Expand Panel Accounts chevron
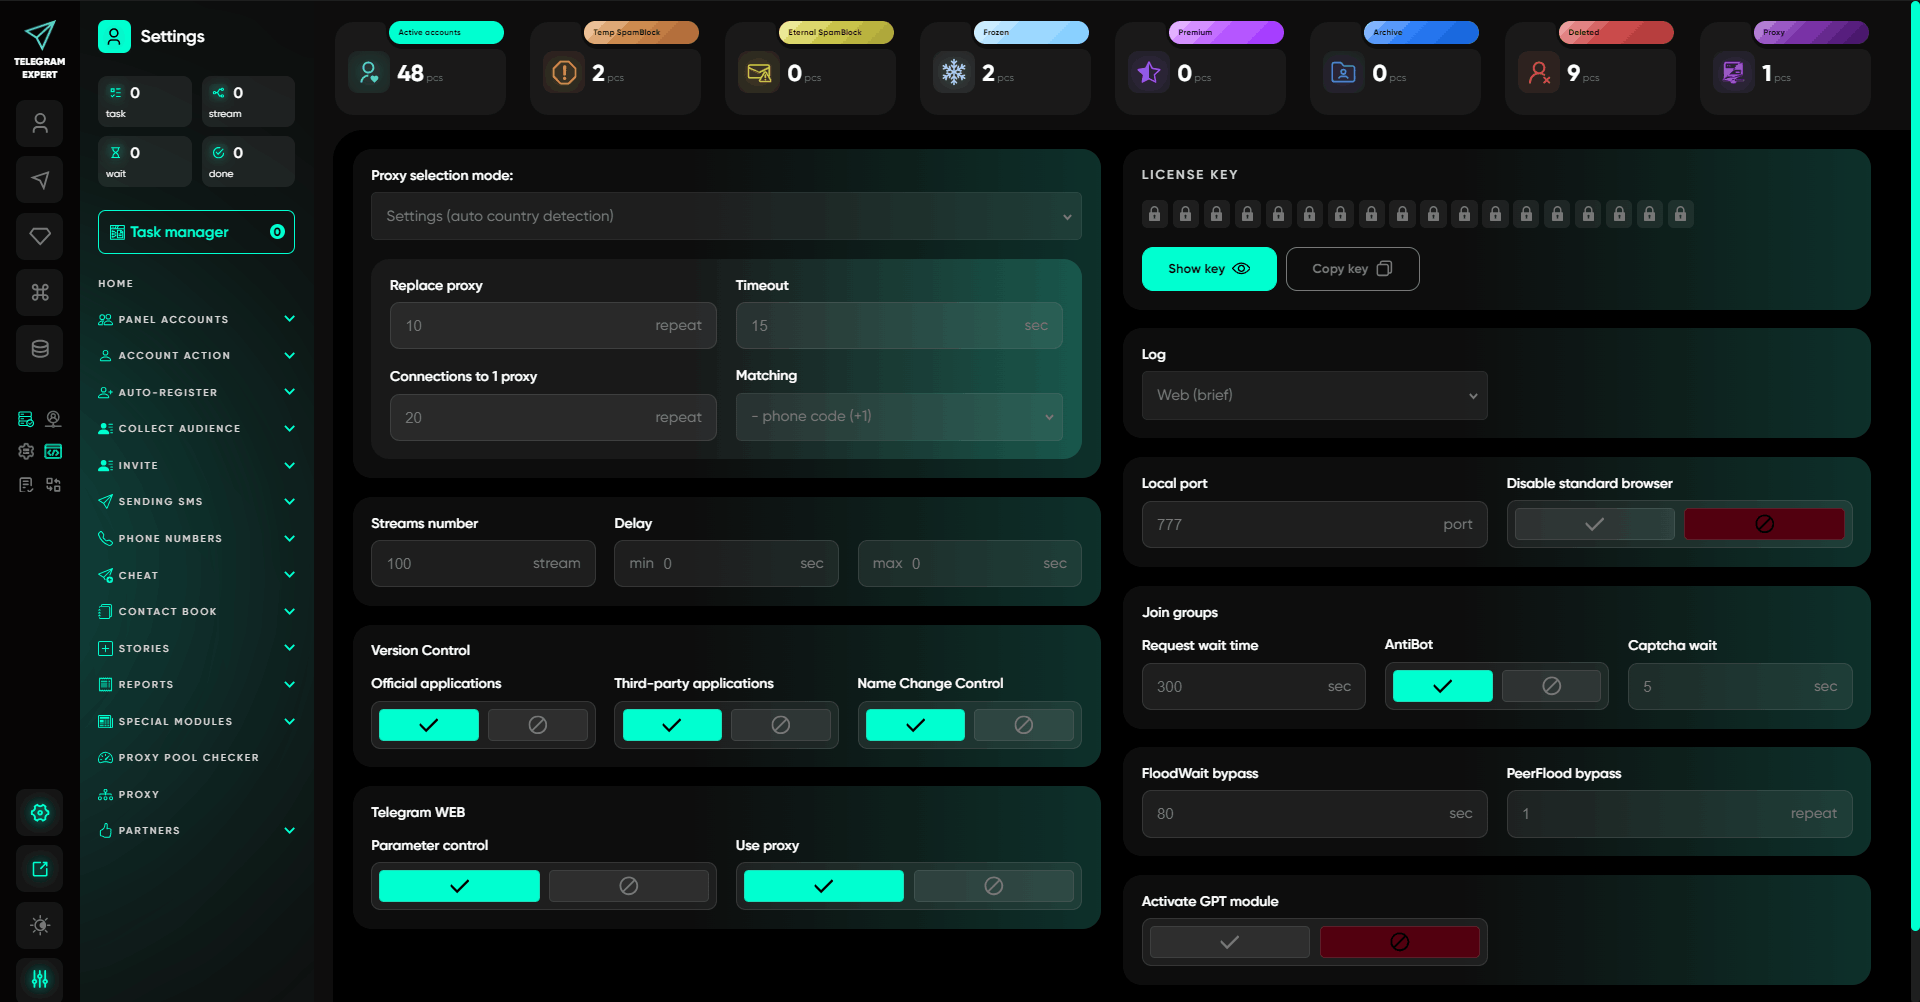Image resolution: width=1920 pixels, height=1002 pixels. [290, 319]
